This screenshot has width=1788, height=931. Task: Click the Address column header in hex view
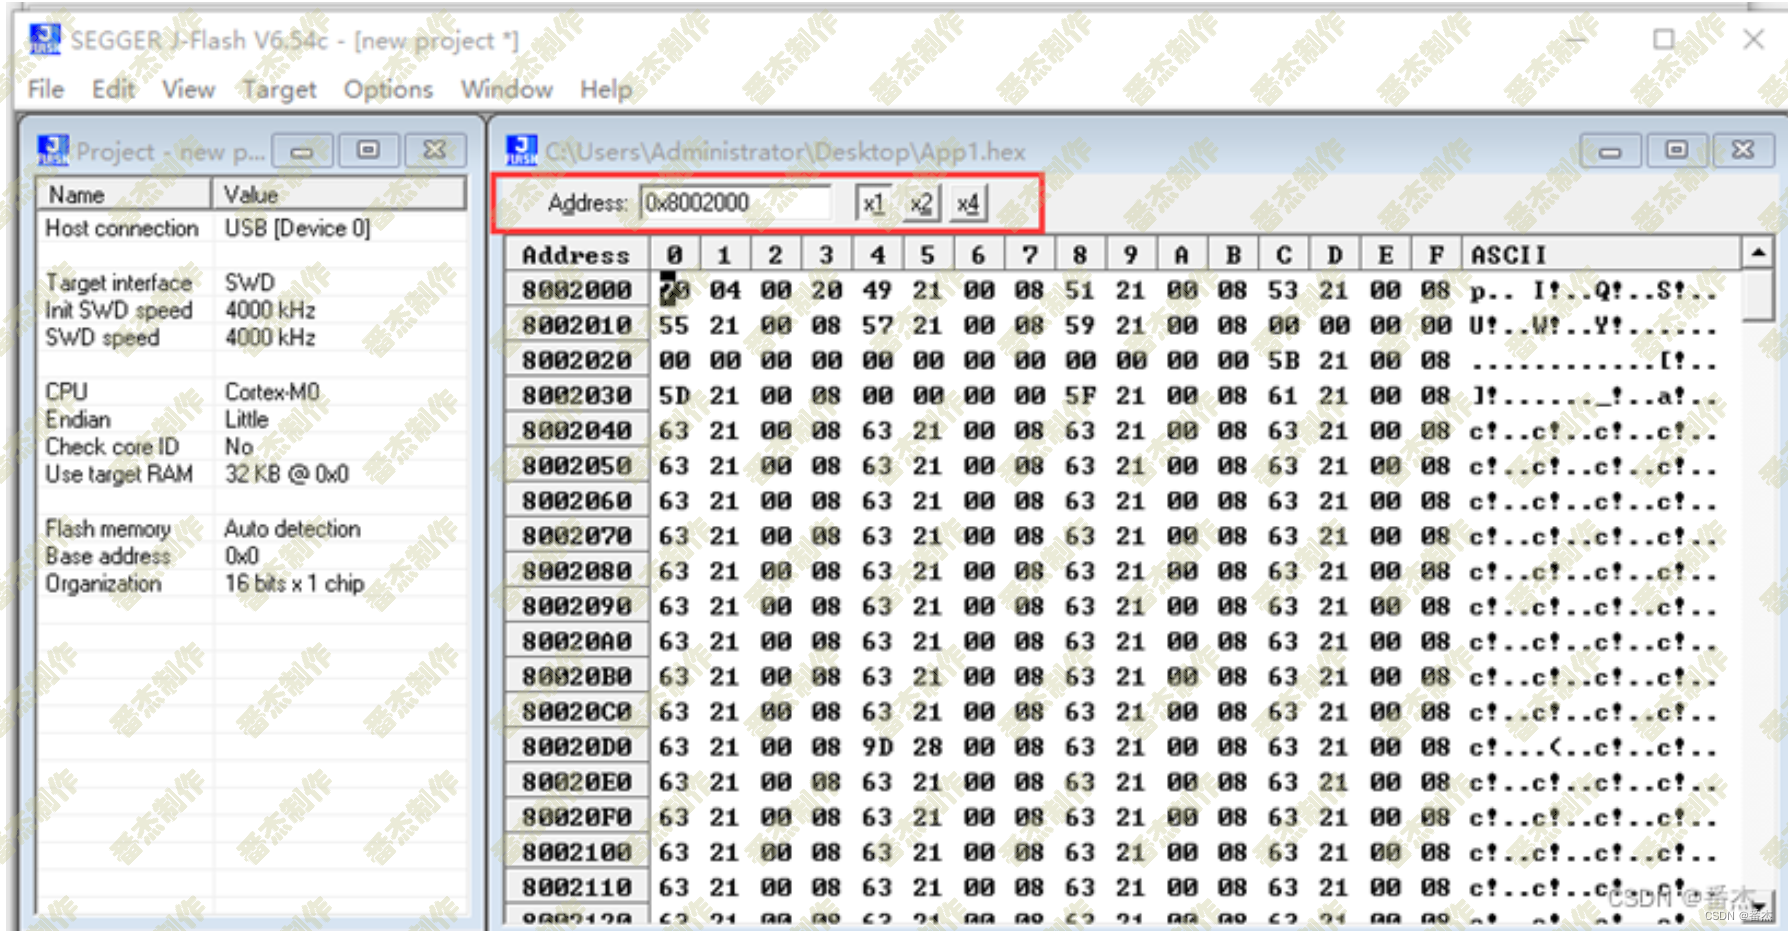[577, 254]
